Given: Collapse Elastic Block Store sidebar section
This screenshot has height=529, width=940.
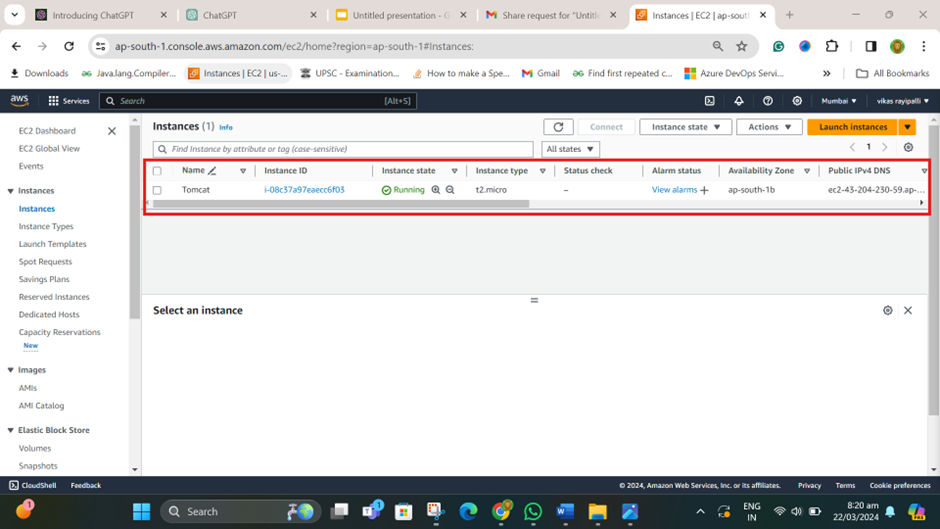Looking at the screenshot, I should [x=10, y=430].
